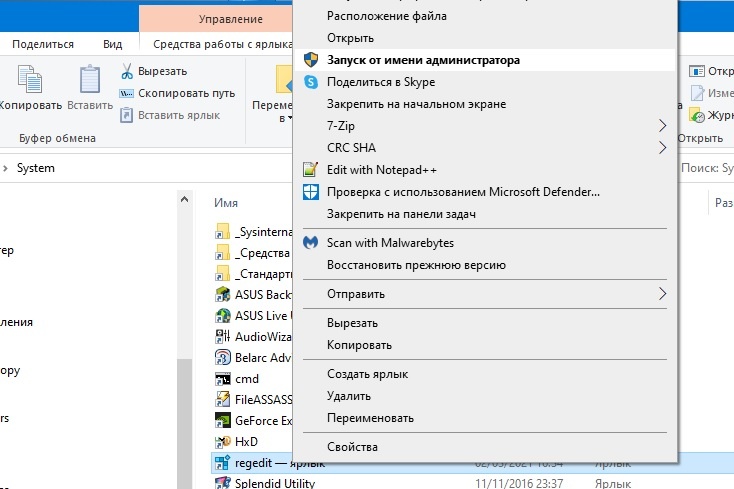The image size is (734, 489).
Task: Click the Paste shortcut (Вставить ярлык) icon
Action: (126, 115)
